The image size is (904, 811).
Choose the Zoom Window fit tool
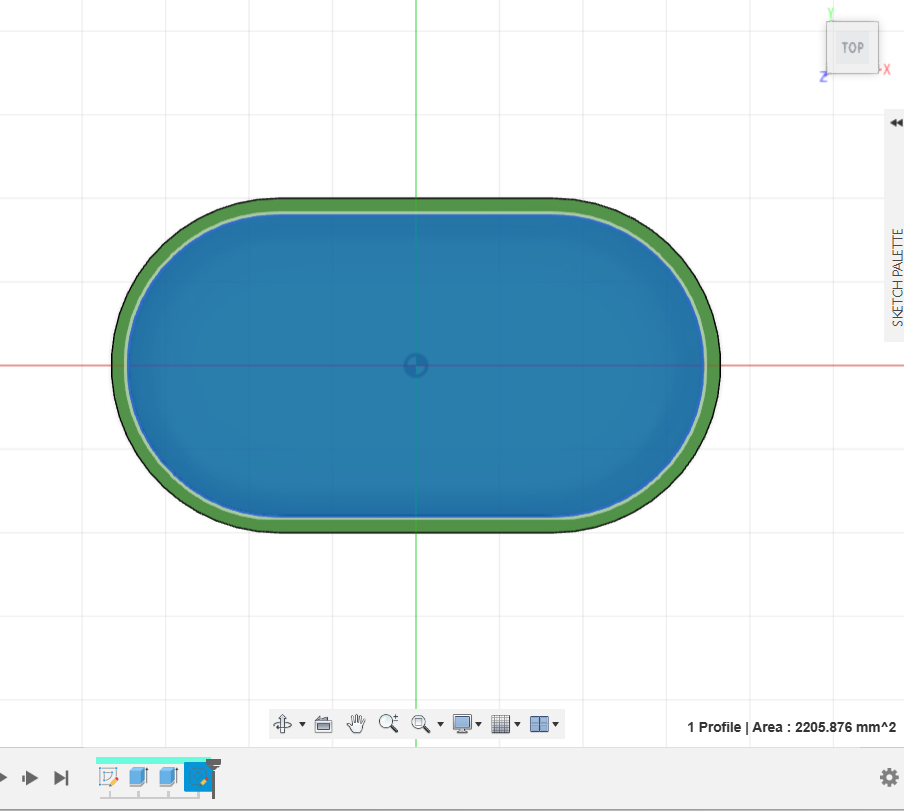pyautogui.click(x=421, y=724)
